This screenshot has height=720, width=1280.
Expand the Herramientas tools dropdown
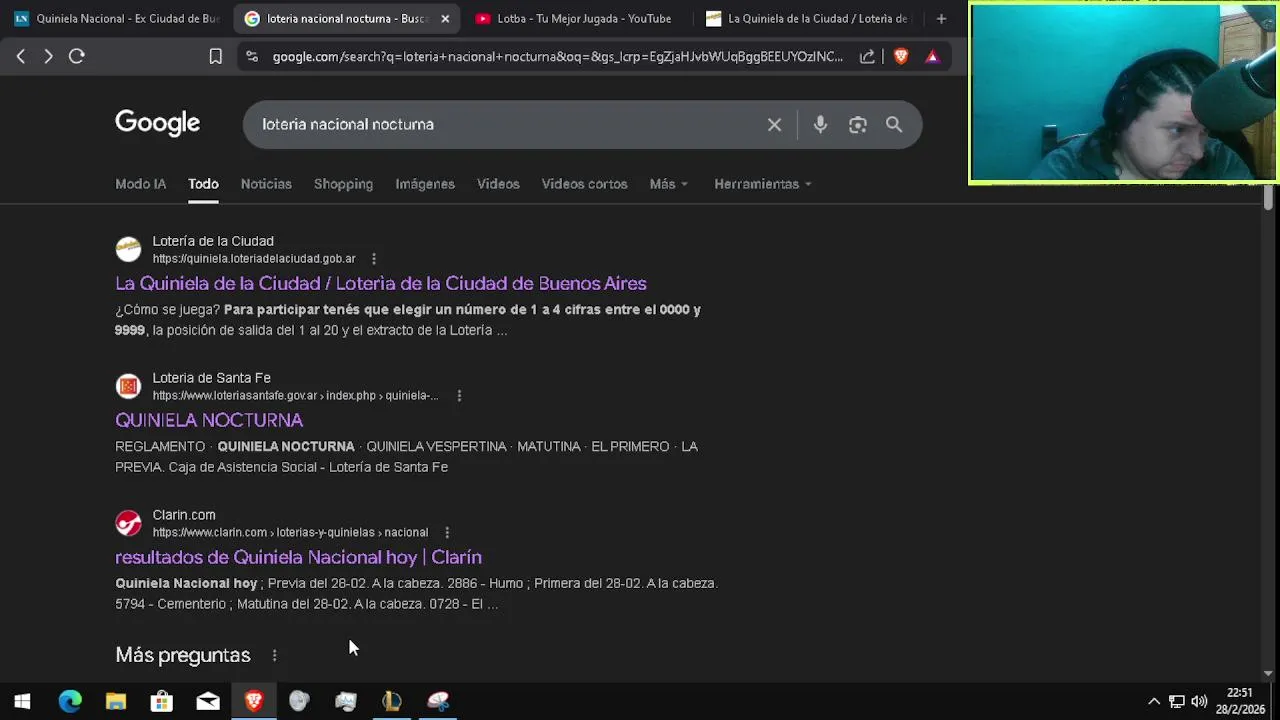tap(763, 184)
